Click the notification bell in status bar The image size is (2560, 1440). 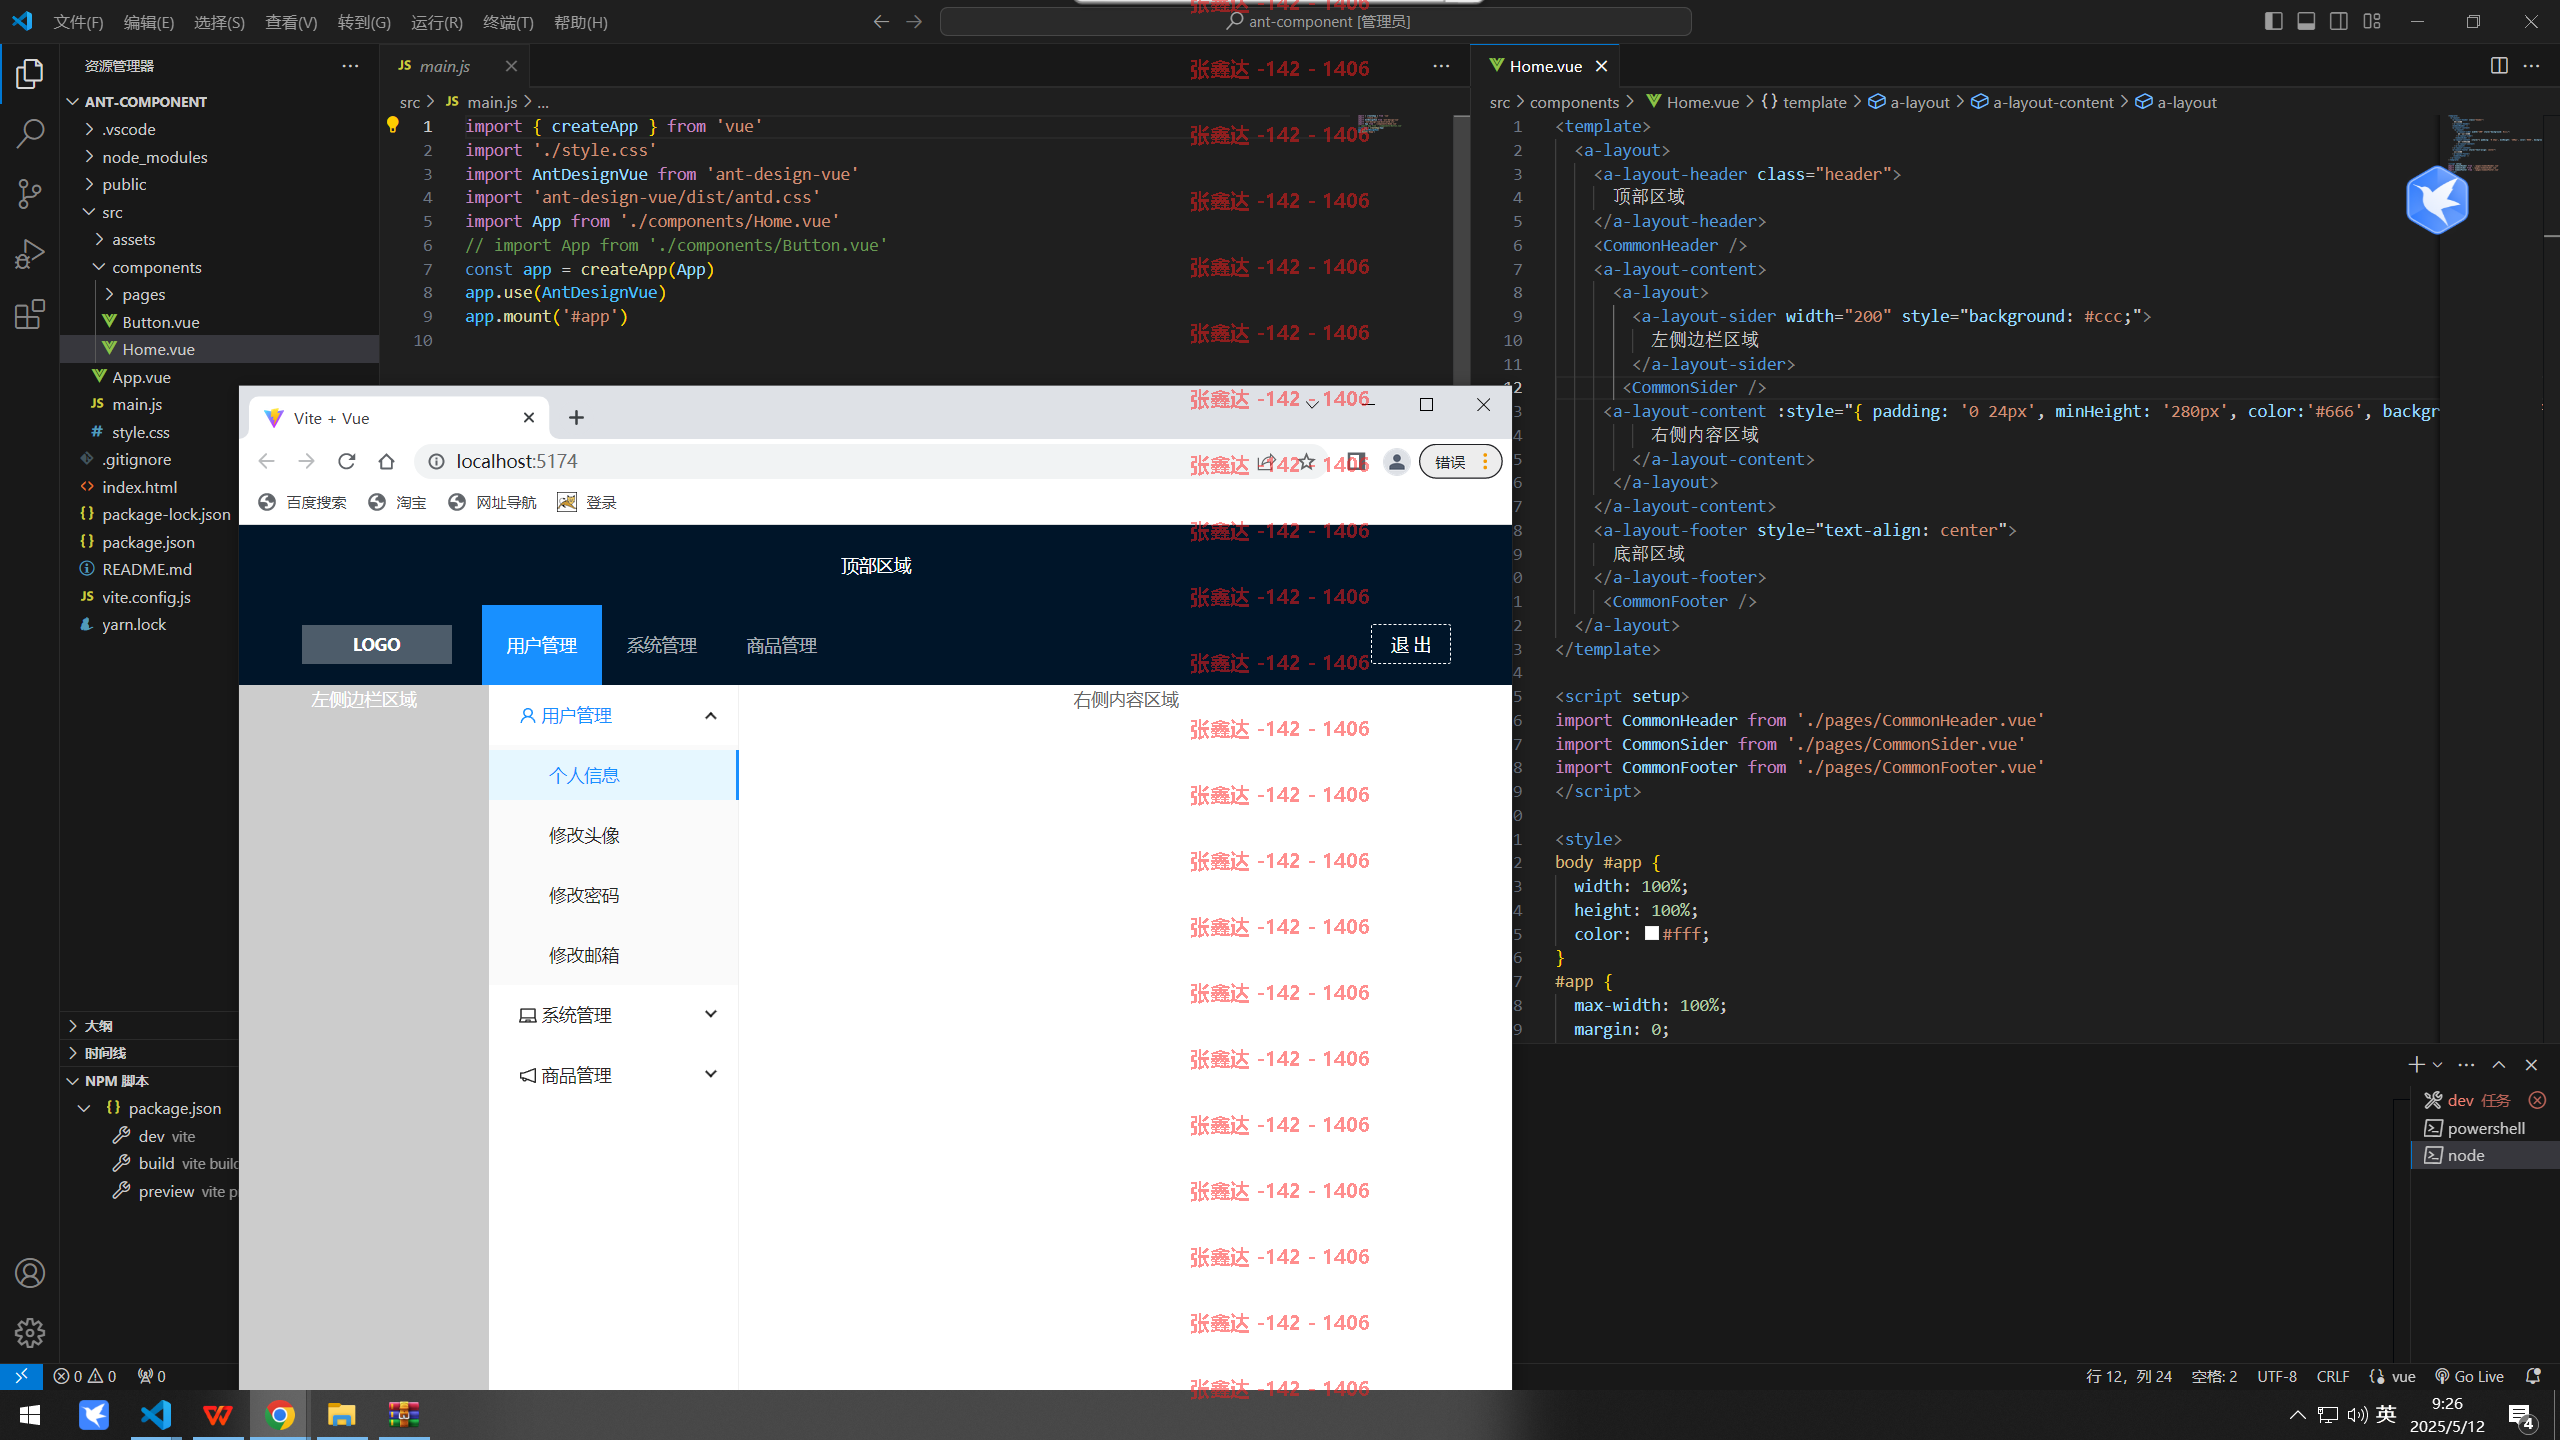(2533, 1376)
